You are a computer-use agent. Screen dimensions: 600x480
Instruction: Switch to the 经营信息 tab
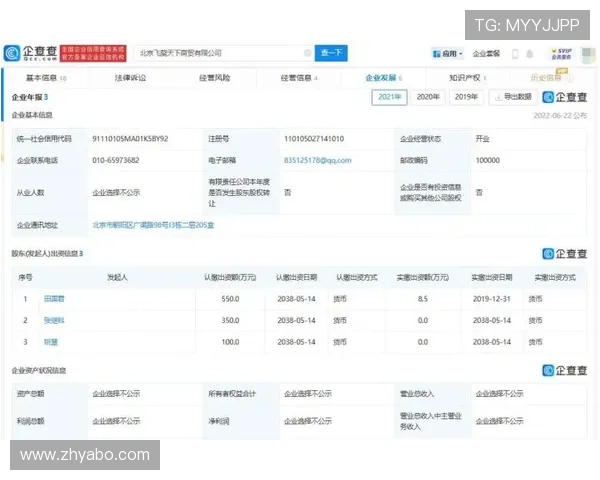pyautogui.click(x=299, y=78)
